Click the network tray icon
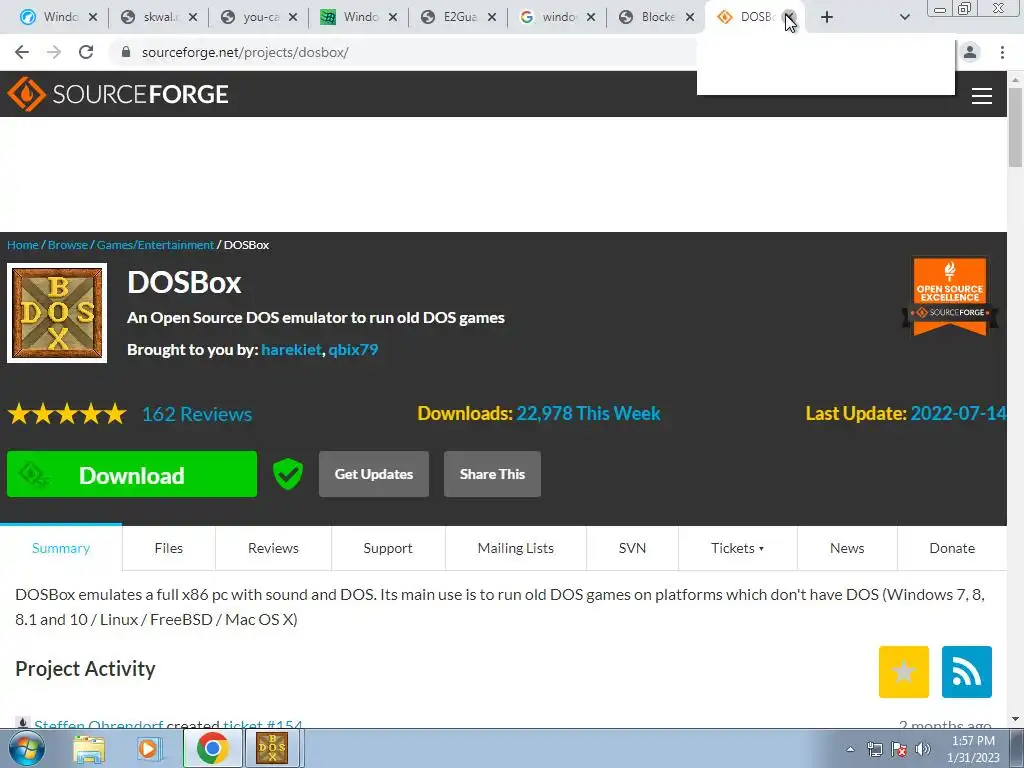Image resolution: width=1024 pixels, height=768 pixels. pos(874,749)
